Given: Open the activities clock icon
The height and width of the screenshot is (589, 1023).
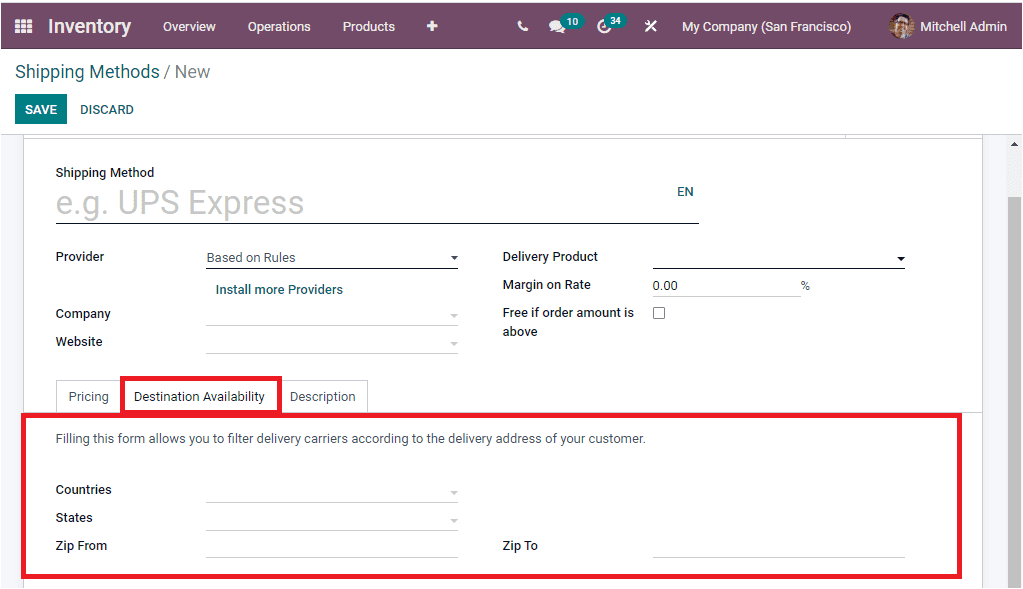Looking at the screenshot, I should tap(603, 26).
